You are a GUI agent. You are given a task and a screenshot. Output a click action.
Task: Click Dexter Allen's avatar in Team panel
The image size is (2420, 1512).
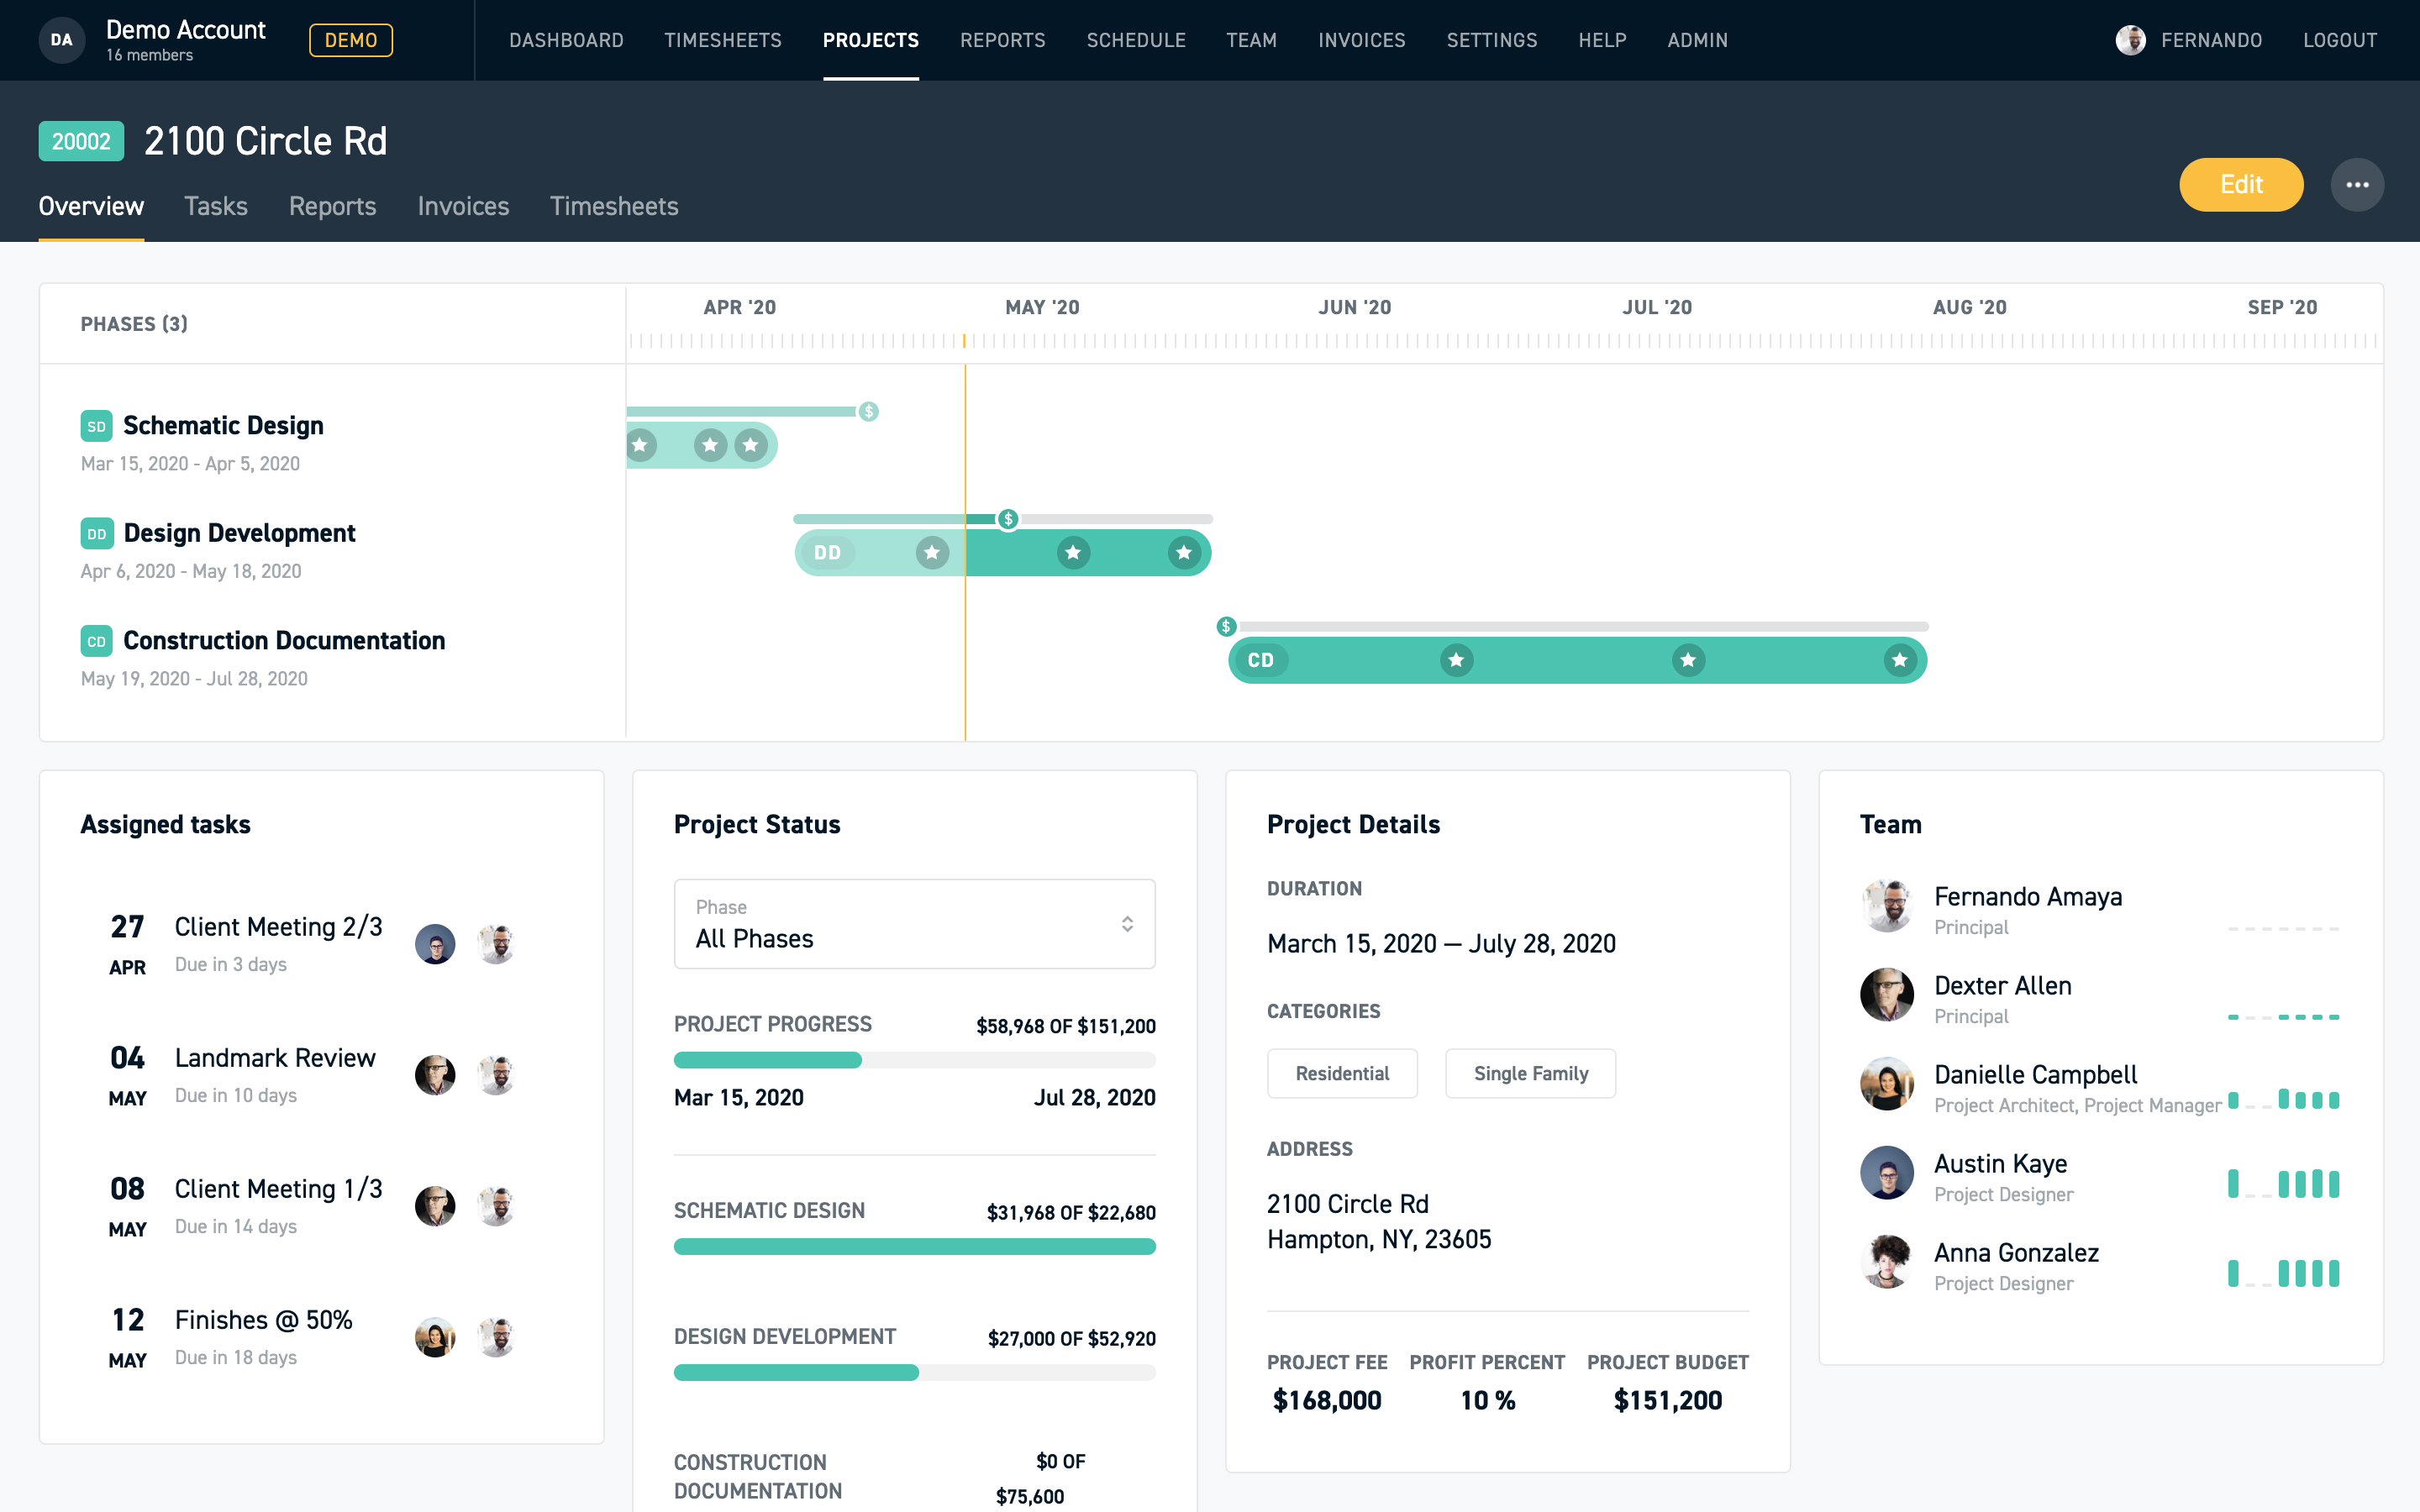(x=1887, y=995)
